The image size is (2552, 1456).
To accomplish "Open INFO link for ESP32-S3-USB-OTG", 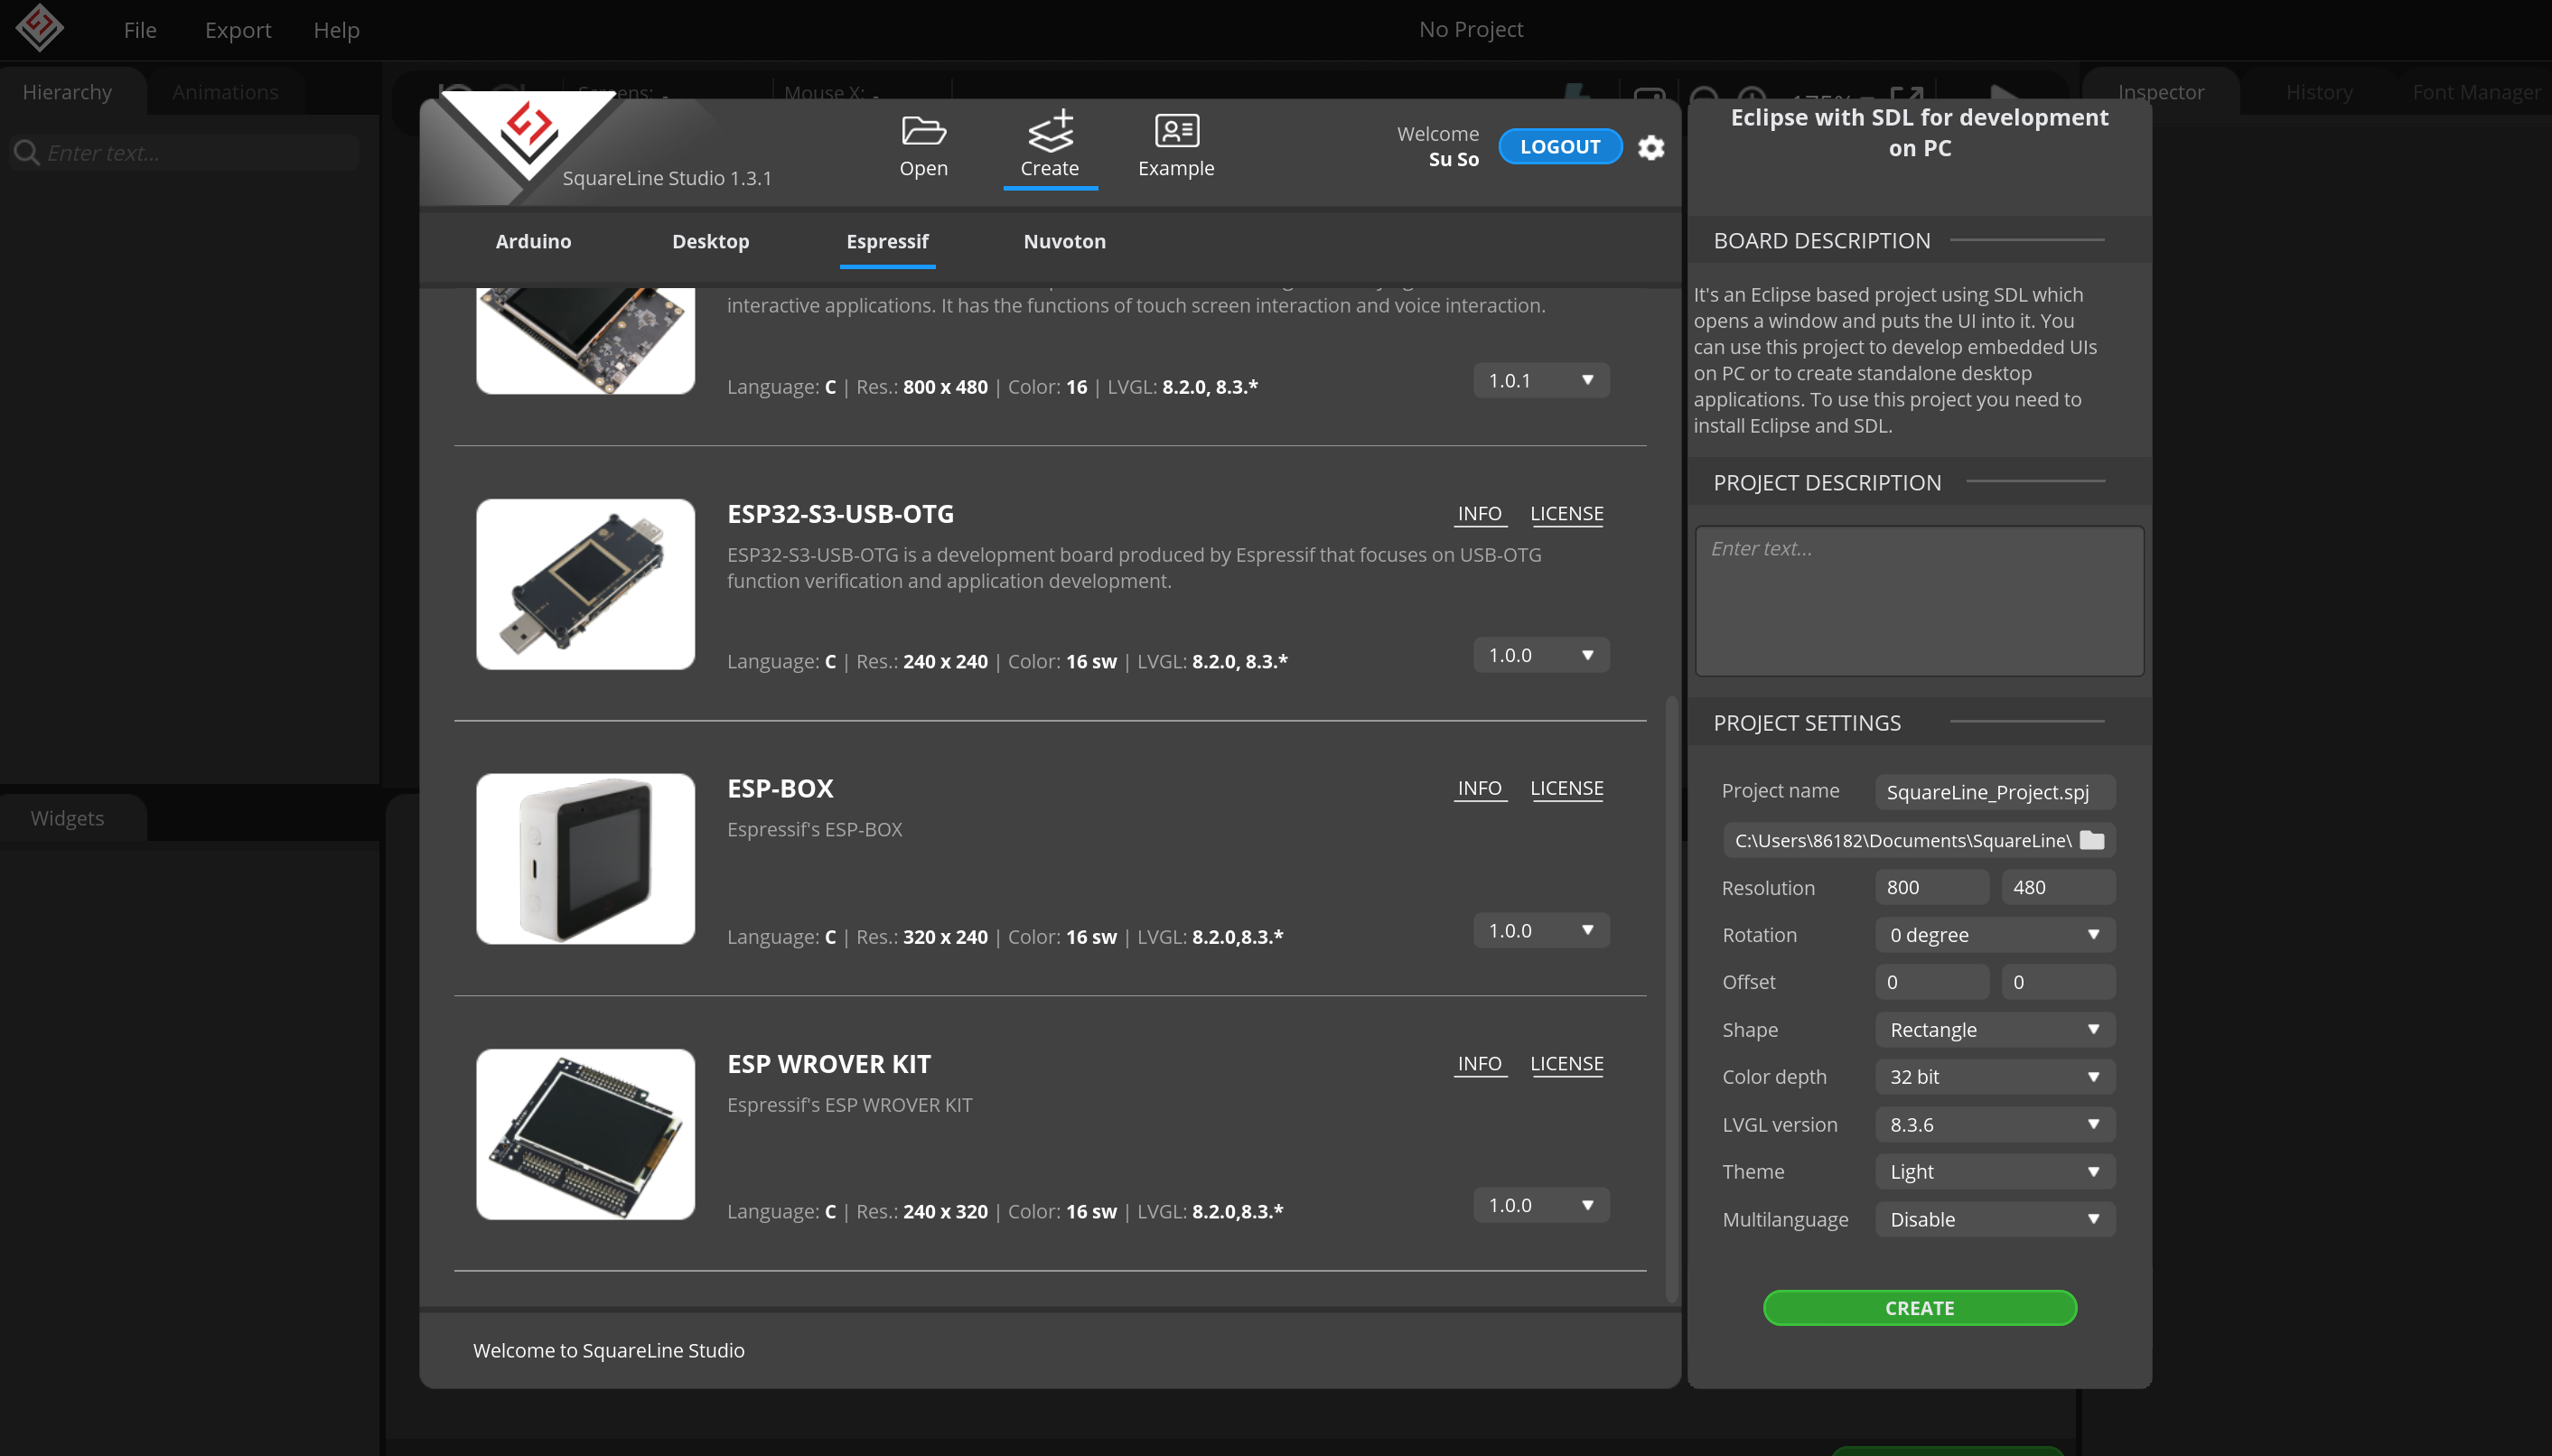I will tap(1479, 513).
